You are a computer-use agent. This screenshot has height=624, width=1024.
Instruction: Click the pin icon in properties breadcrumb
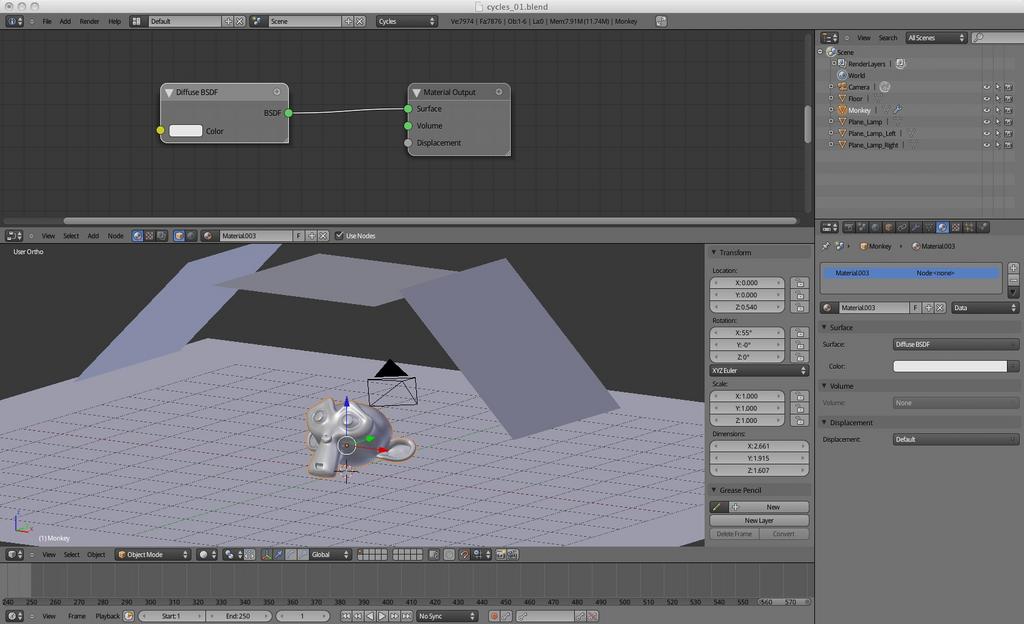(826, 246)
